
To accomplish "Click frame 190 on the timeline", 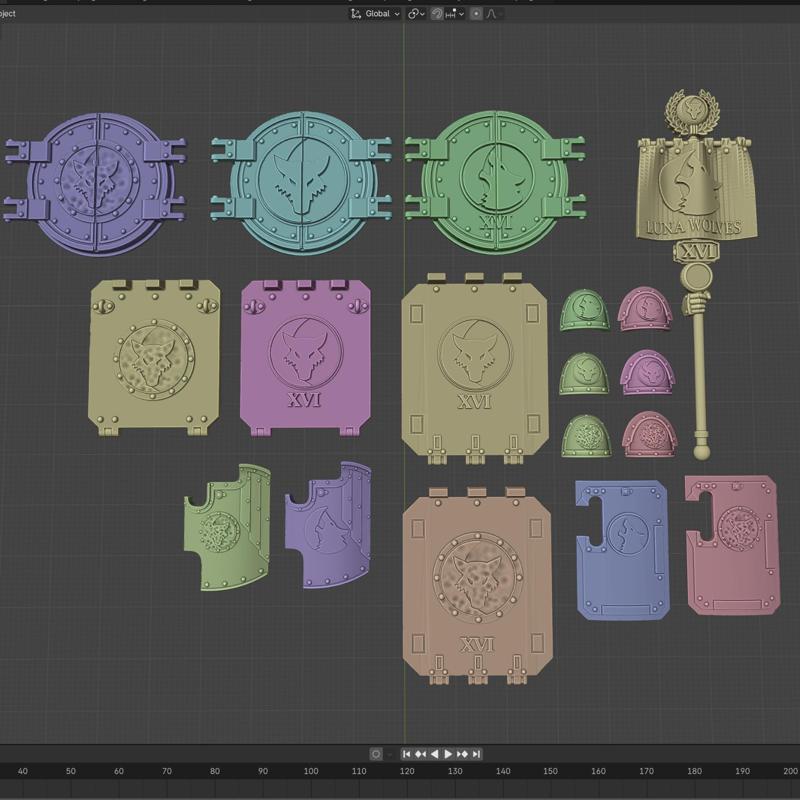I will [742, 771].
